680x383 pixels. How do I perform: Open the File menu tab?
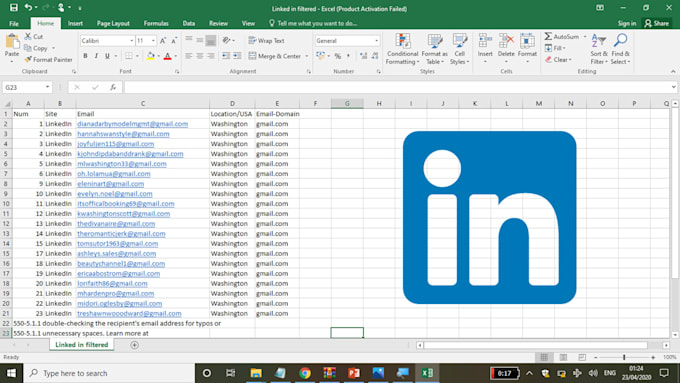point(14,23)
